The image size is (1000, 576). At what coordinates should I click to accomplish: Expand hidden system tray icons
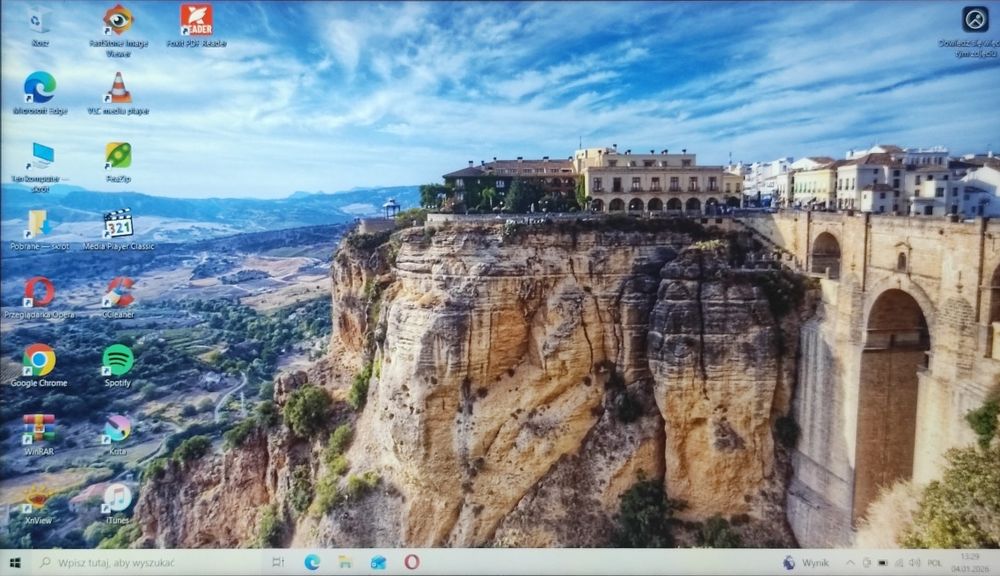tap(850, 563)
